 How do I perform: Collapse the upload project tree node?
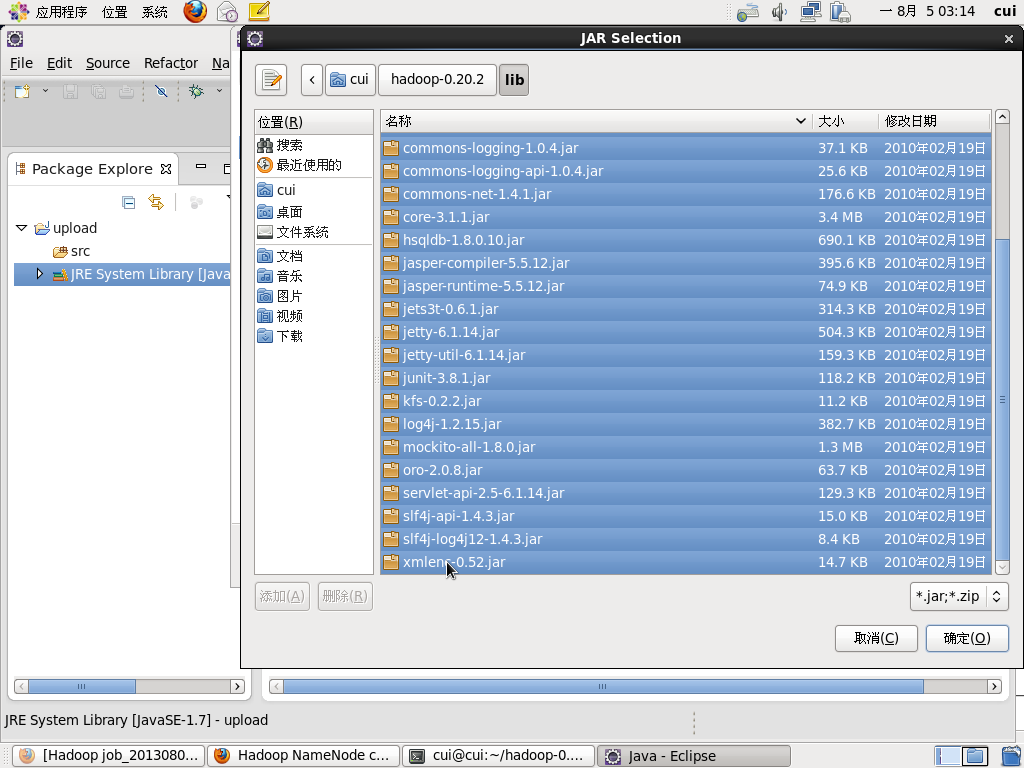22,228
